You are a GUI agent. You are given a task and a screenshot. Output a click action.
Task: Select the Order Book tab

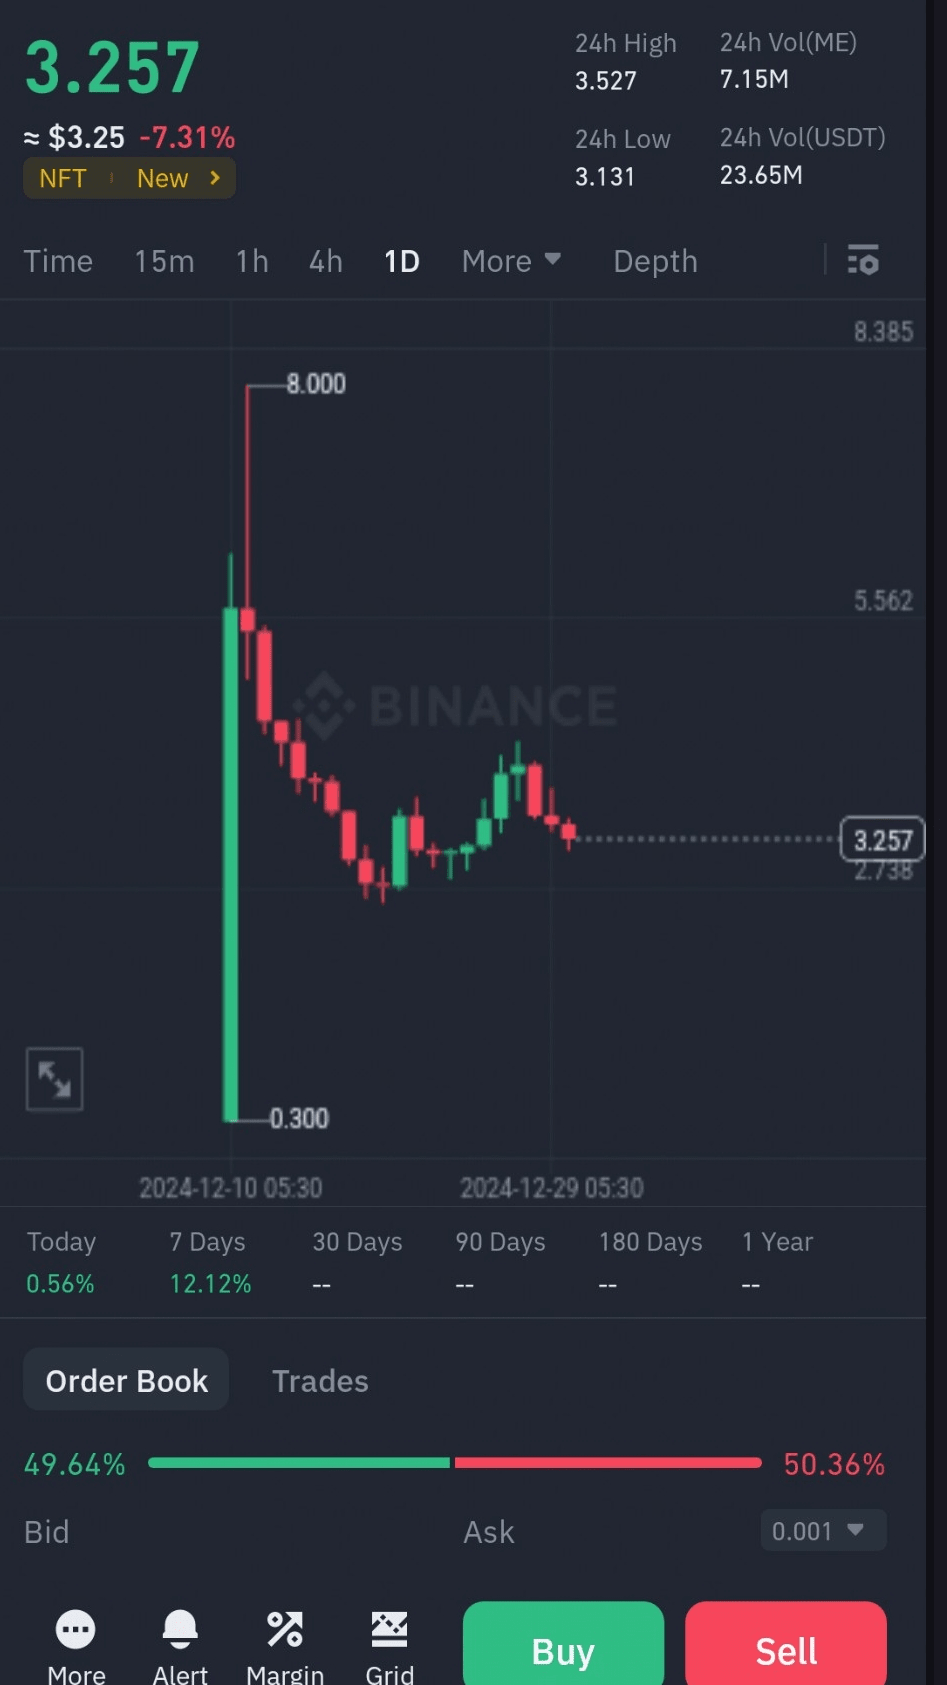[x=127, y=1381]
